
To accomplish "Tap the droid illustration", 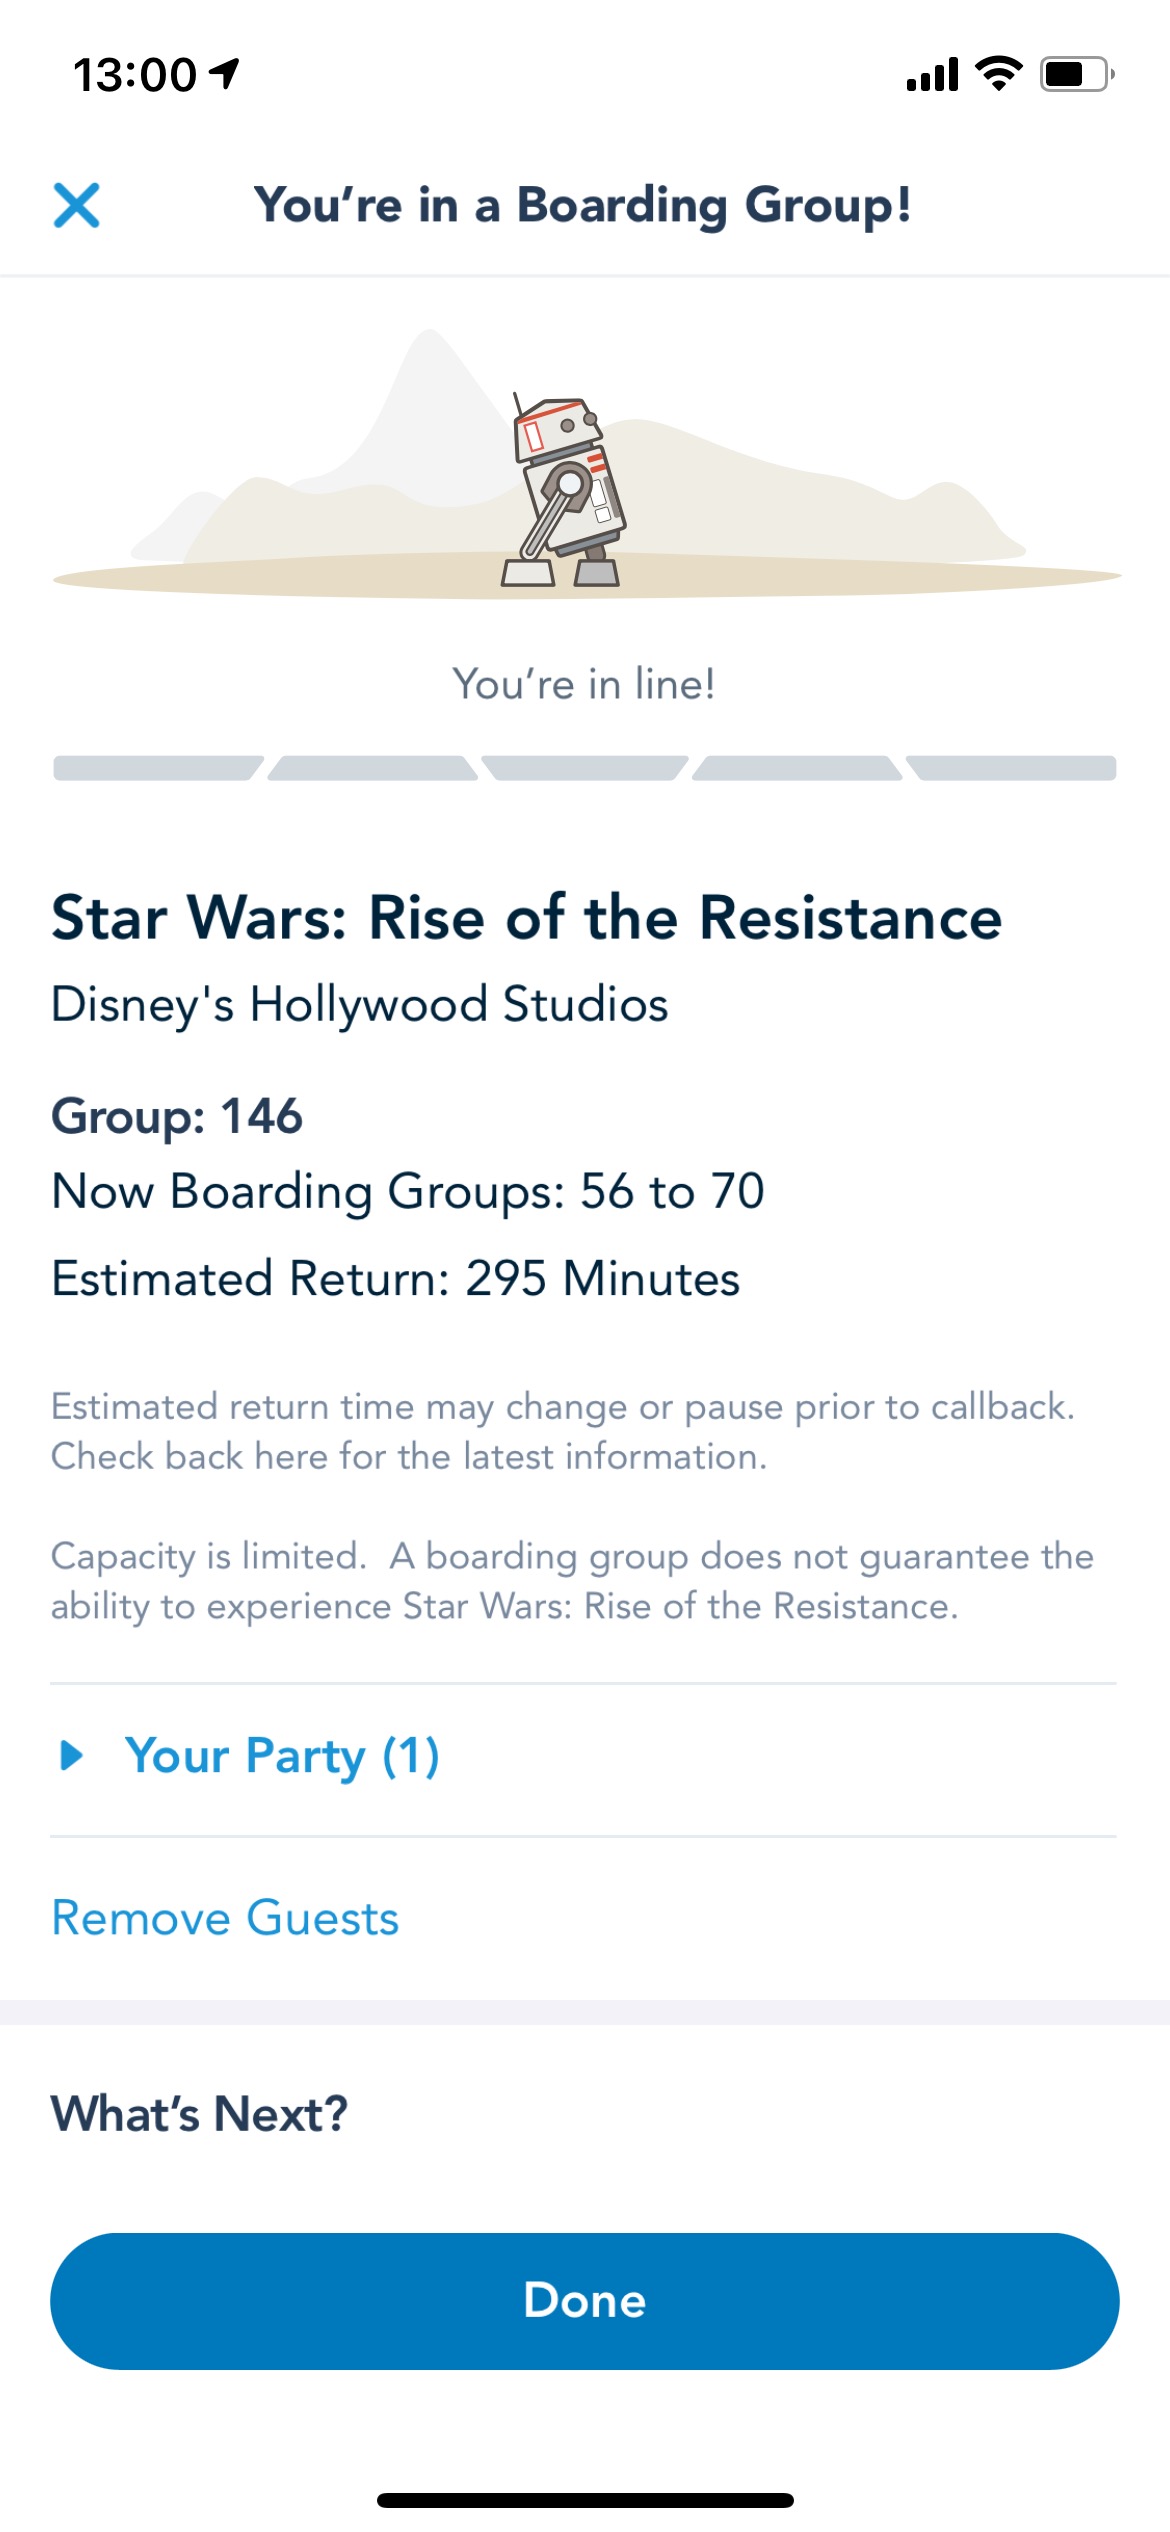I will click(x=566, y=490).
